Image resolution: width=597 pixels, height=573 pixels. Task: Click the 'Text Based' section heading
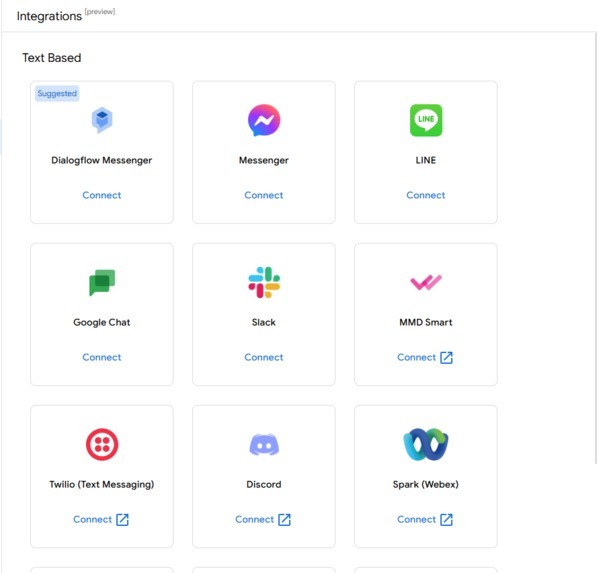[52, 58]
